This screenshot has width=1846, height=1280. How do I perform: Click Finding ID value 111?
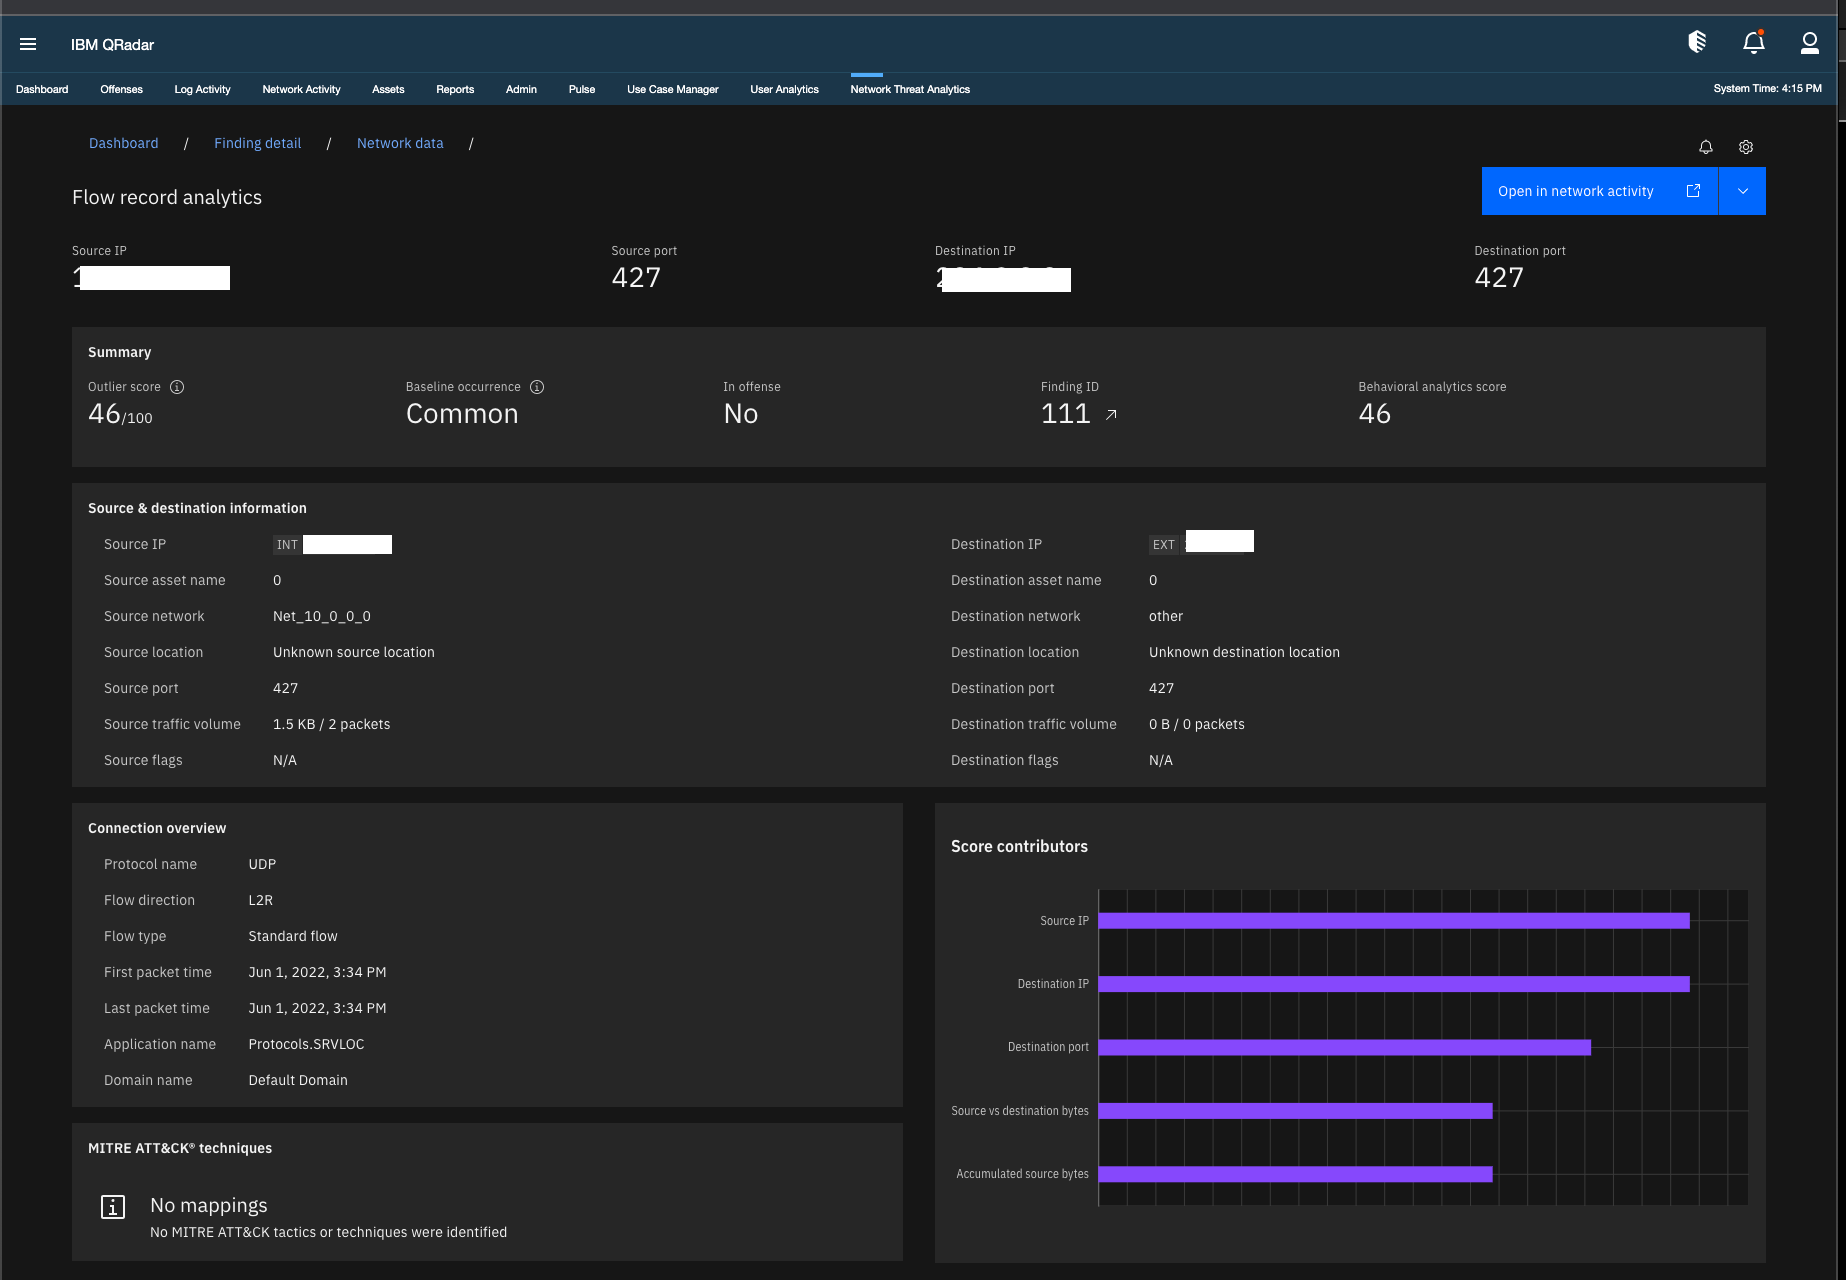point(1065,414)
